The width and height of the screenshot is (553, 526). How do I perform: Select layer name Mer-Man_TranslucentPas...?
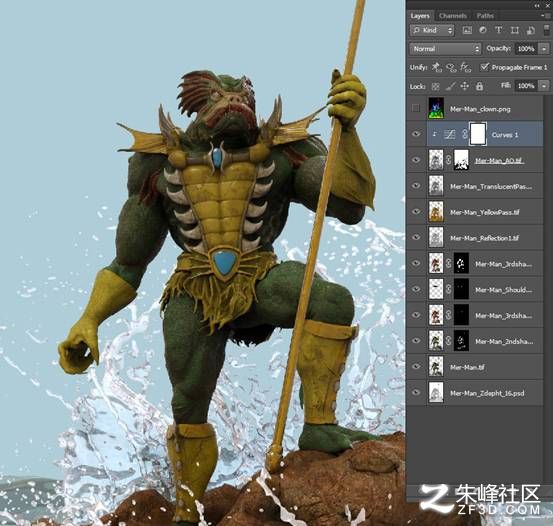[x=491, y=186]
